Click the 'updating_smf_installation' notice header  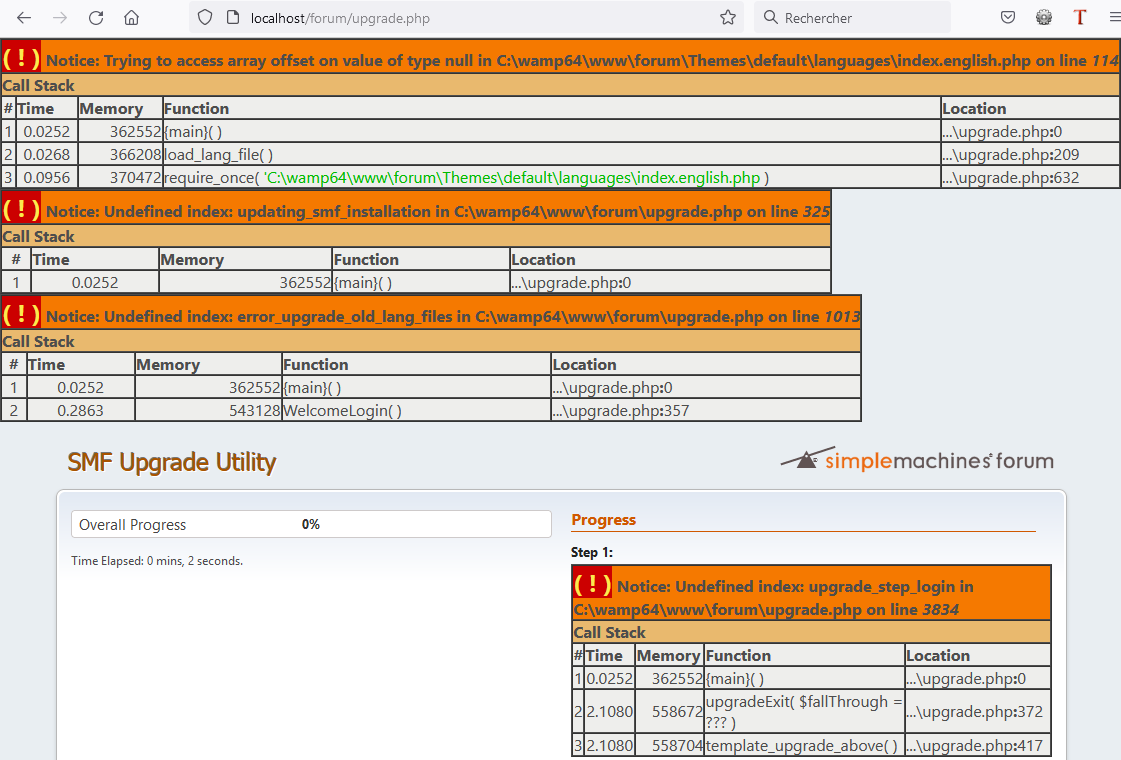point(416,209)
